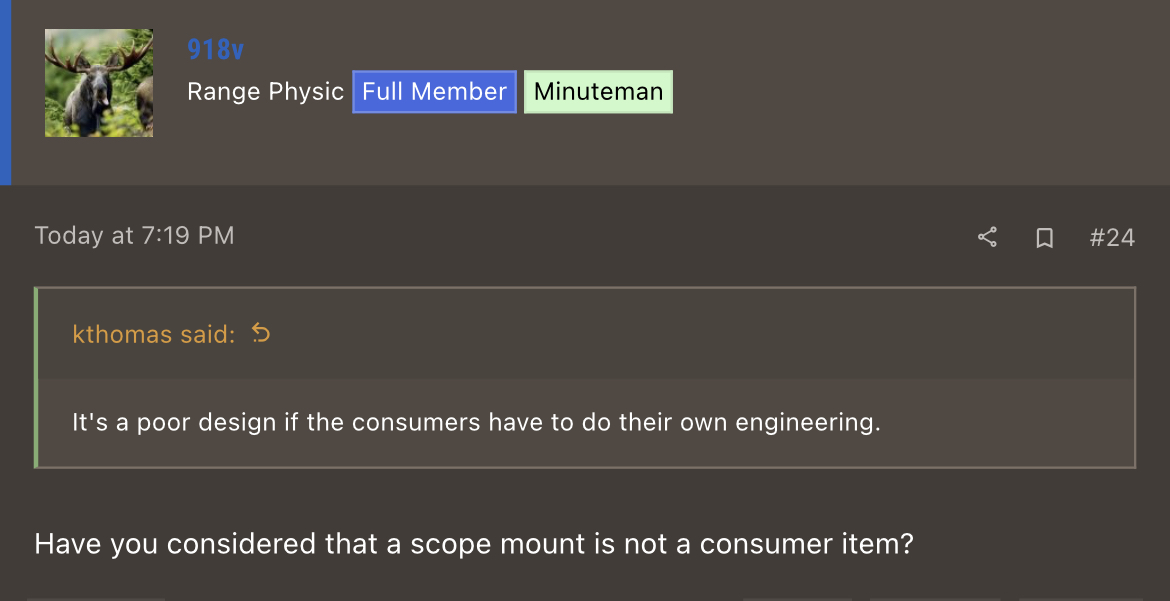The height and width of the screenshot is (601, 1170).
Task: Click the 'Range Physic' user title
Action: pyautogui.click(x=265, y=92)
